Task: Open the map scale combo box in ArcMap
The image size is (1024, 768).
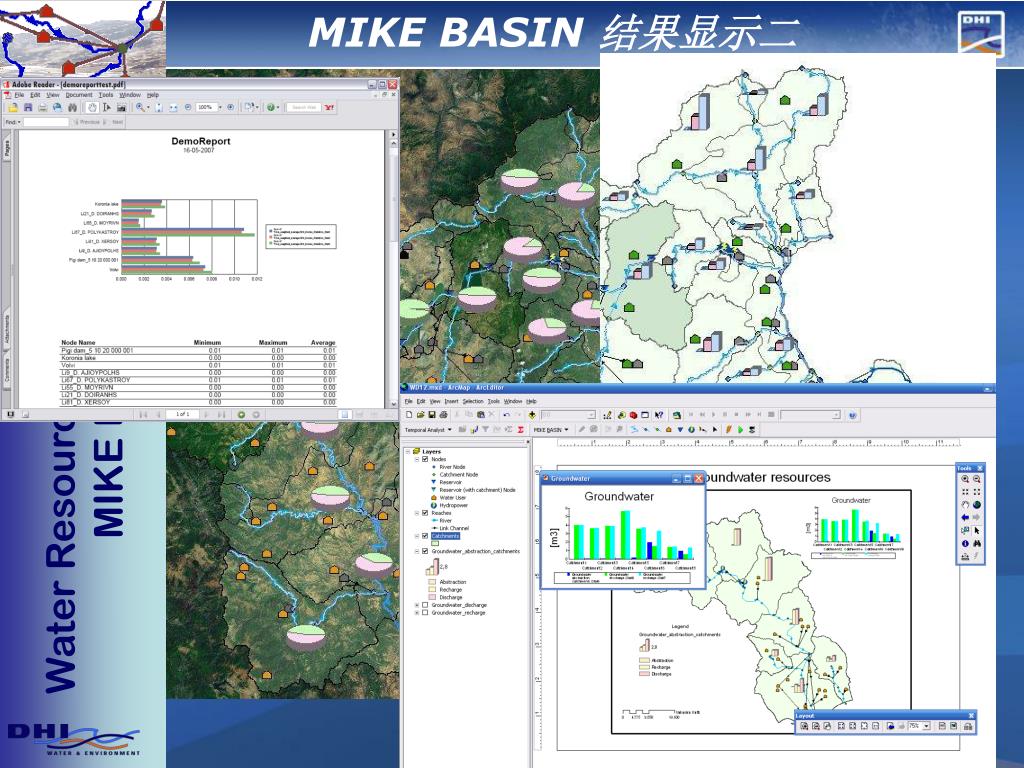Action: pyautogui.click(x=568, y=415)
